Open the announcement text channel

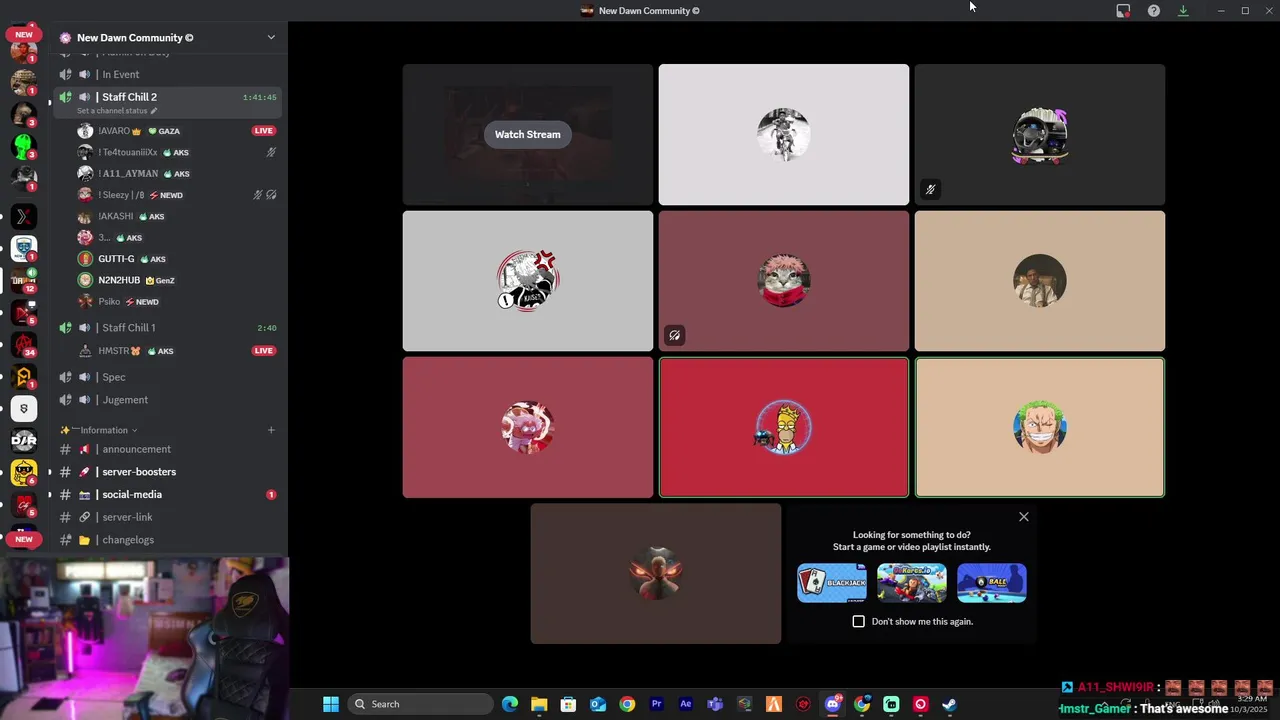(x=167, y=449)
